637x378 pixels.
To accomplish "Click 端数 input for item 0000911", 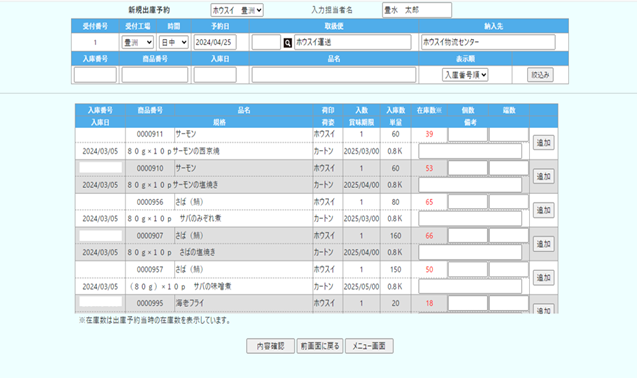I will click(509, 135).
